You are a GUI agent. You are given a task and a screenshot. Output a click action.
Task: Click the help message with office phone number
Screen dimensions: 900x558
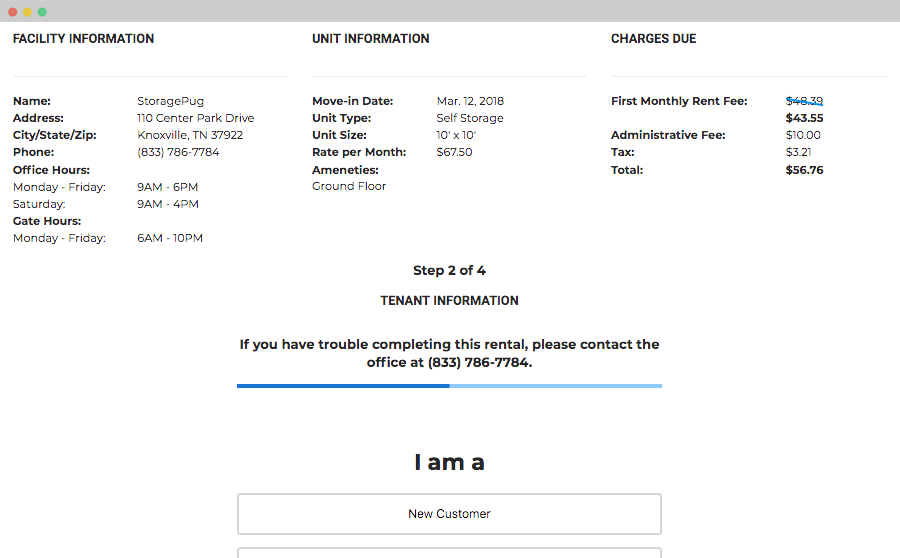pos(449,353)
